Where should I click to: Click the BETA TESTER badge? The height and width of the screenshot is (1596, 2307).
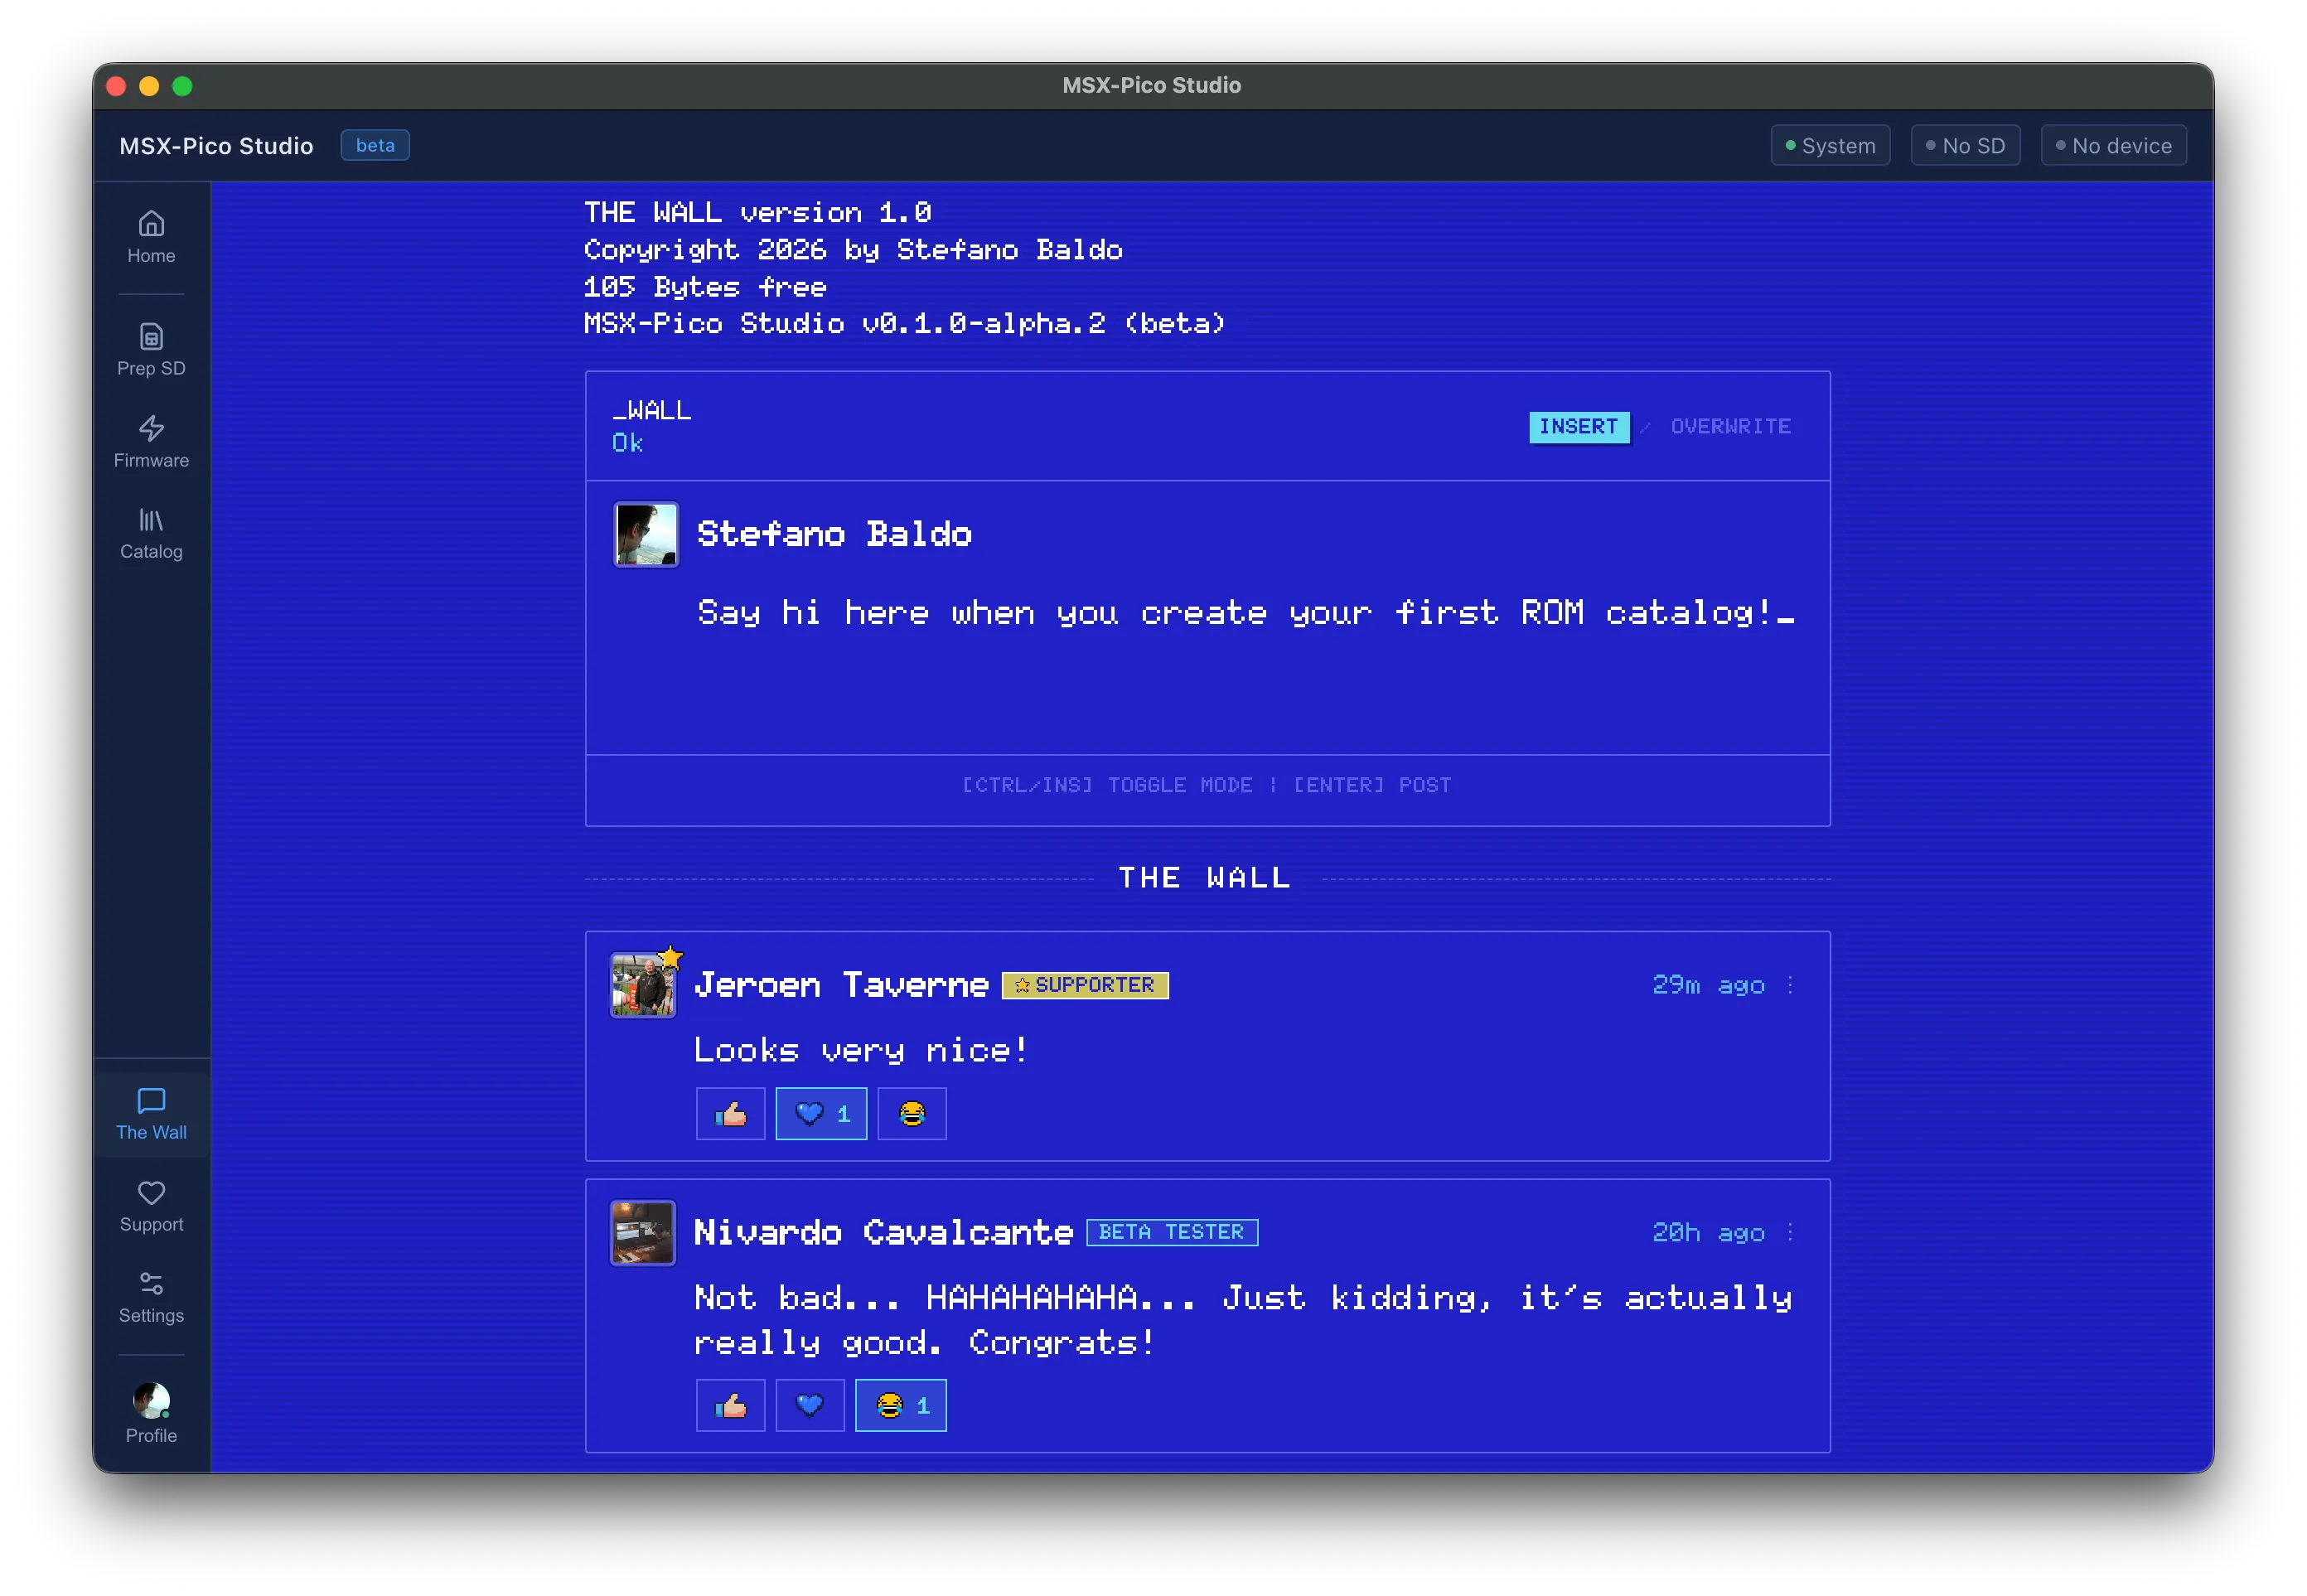pos(1172,1233)
